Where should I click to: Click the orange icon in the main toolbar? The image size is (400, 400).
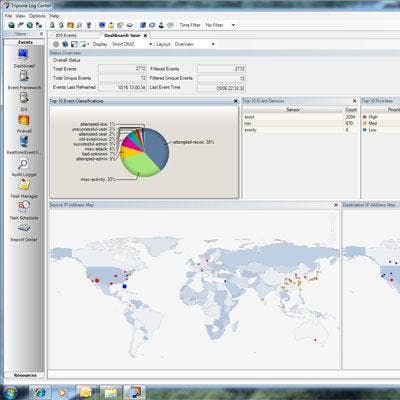click(x=70, y=25)
